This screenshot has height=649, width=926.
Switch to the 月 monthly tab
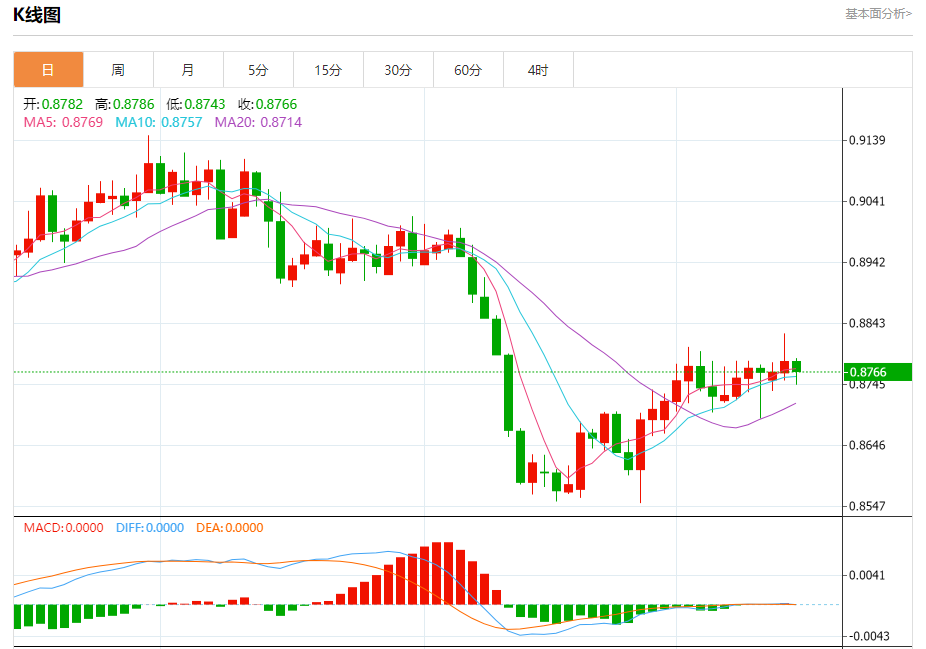click(x=188, y=70)
